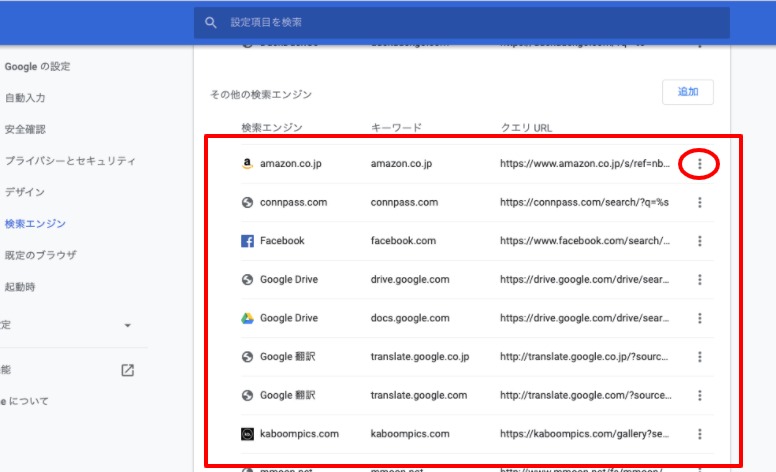Open more actions for drive.google.com row
776x472 pixels.
click(x=700, y=280)
